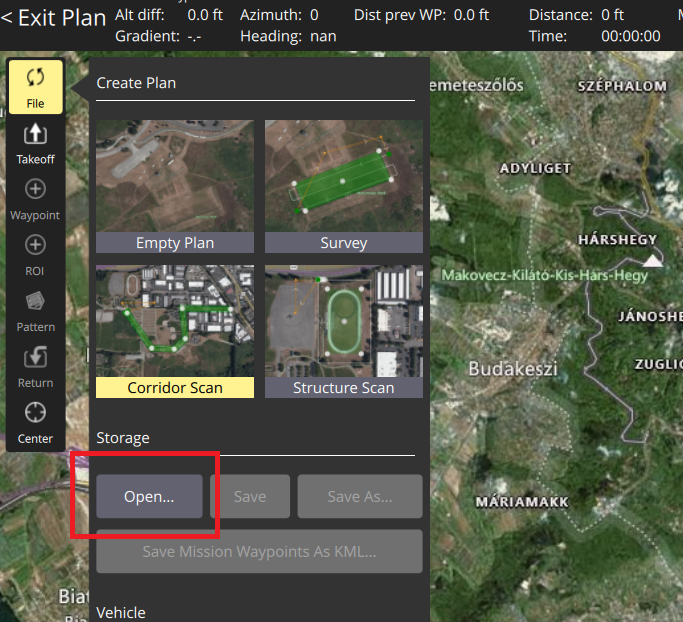Click the ADYLIGET map label

535,168
